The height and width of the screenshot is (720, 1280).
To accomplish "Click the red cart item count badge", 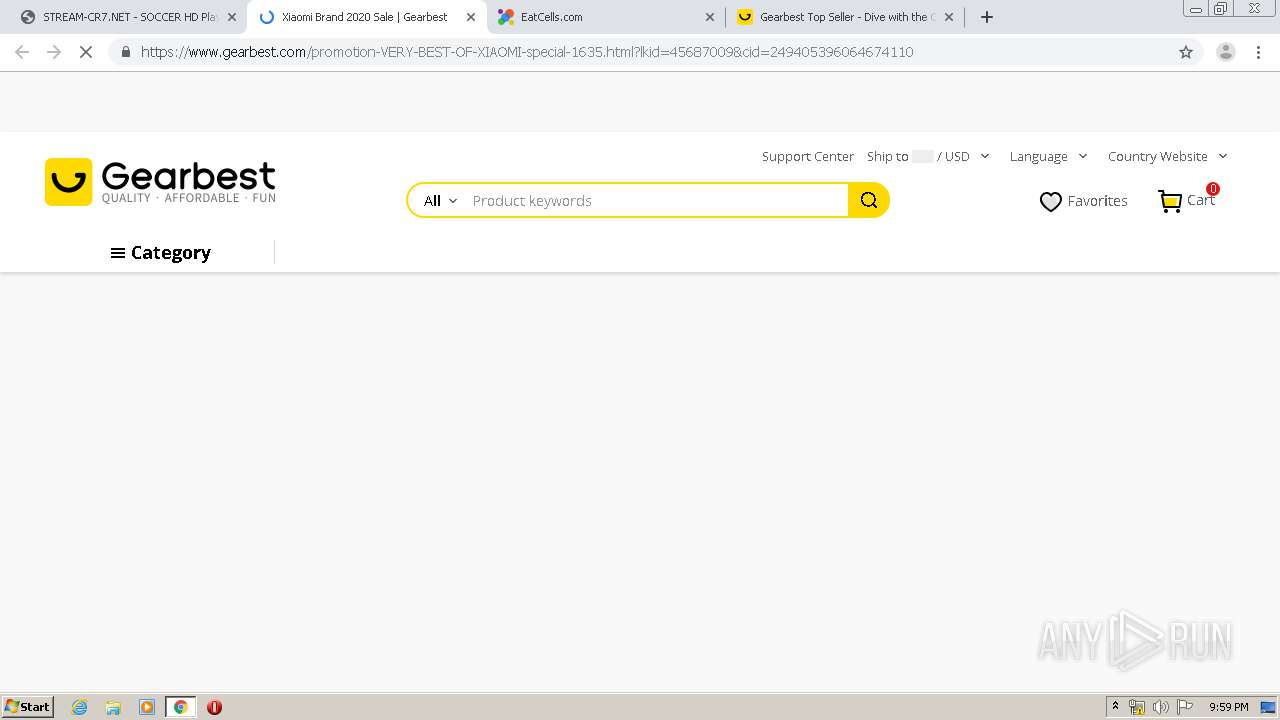I will pos(1212,189).
